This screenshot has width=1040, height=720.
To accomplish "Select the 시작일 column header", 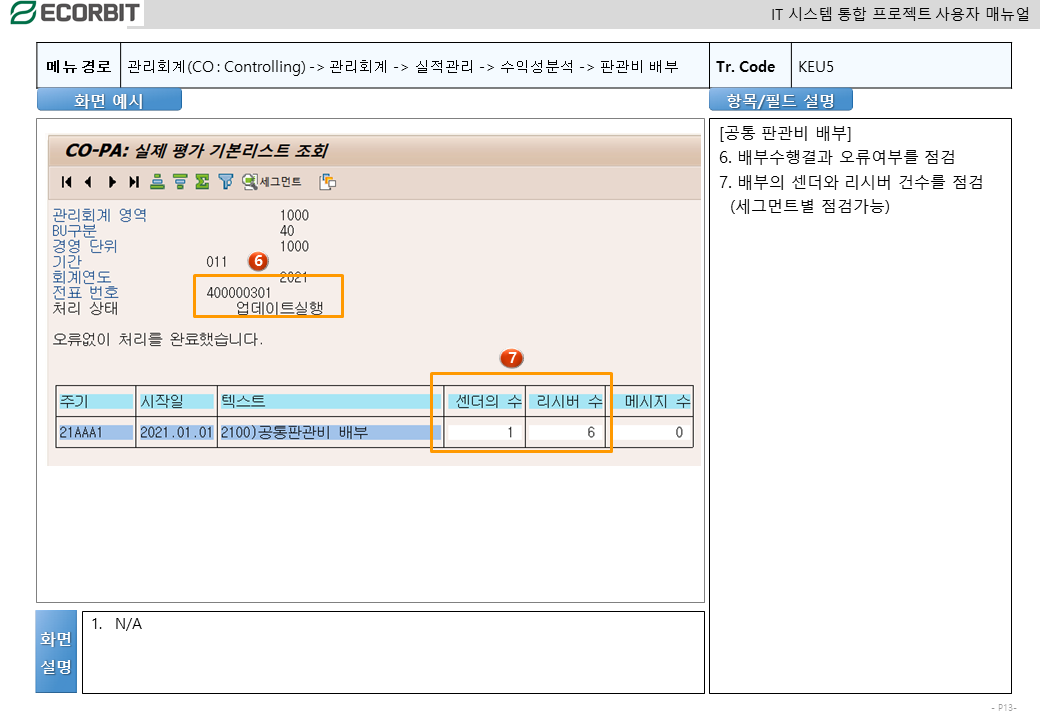I will (x=175, y=401).
